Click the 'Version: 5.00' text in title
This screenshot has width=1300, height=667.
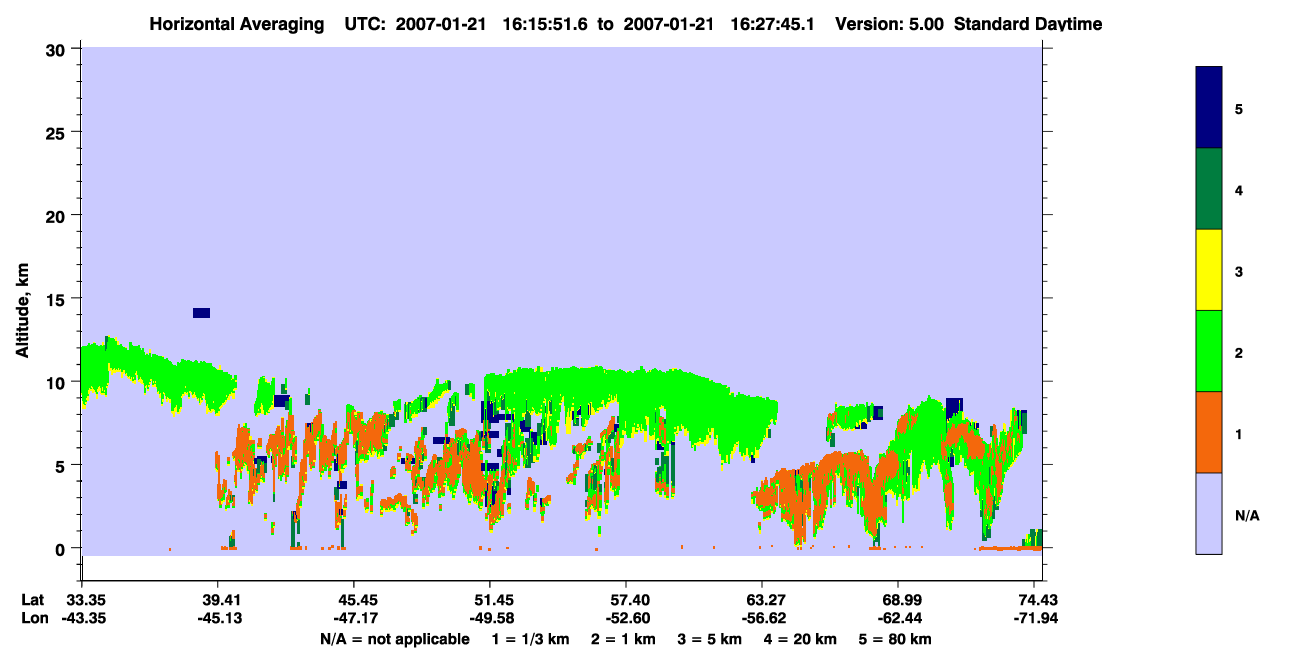click(888, 24)
